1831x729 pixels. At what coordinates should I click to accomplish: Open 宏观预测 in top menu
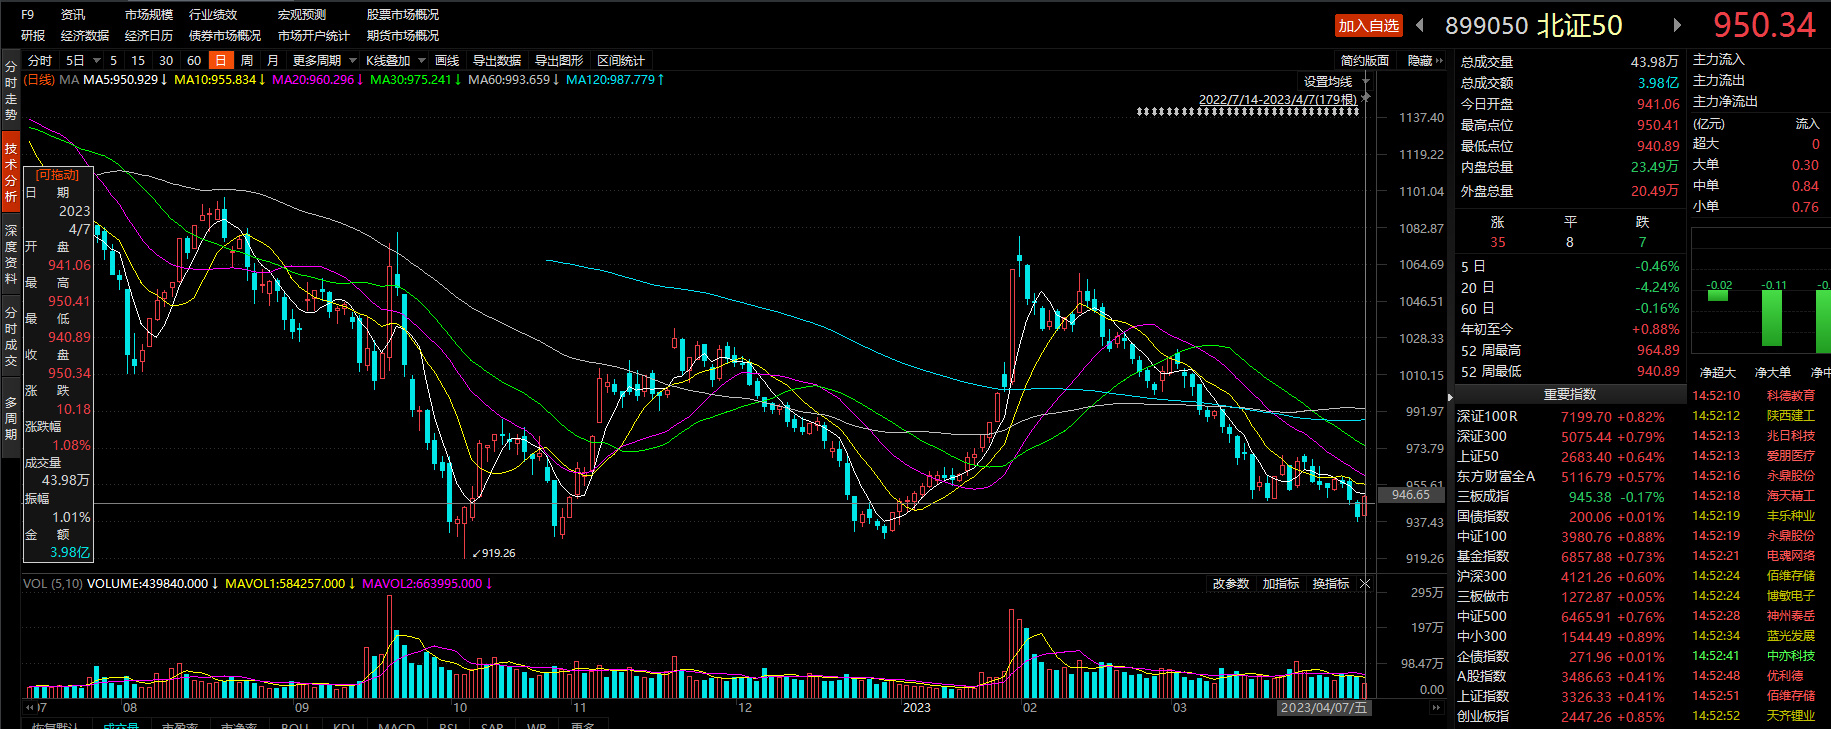click(301, 15)
